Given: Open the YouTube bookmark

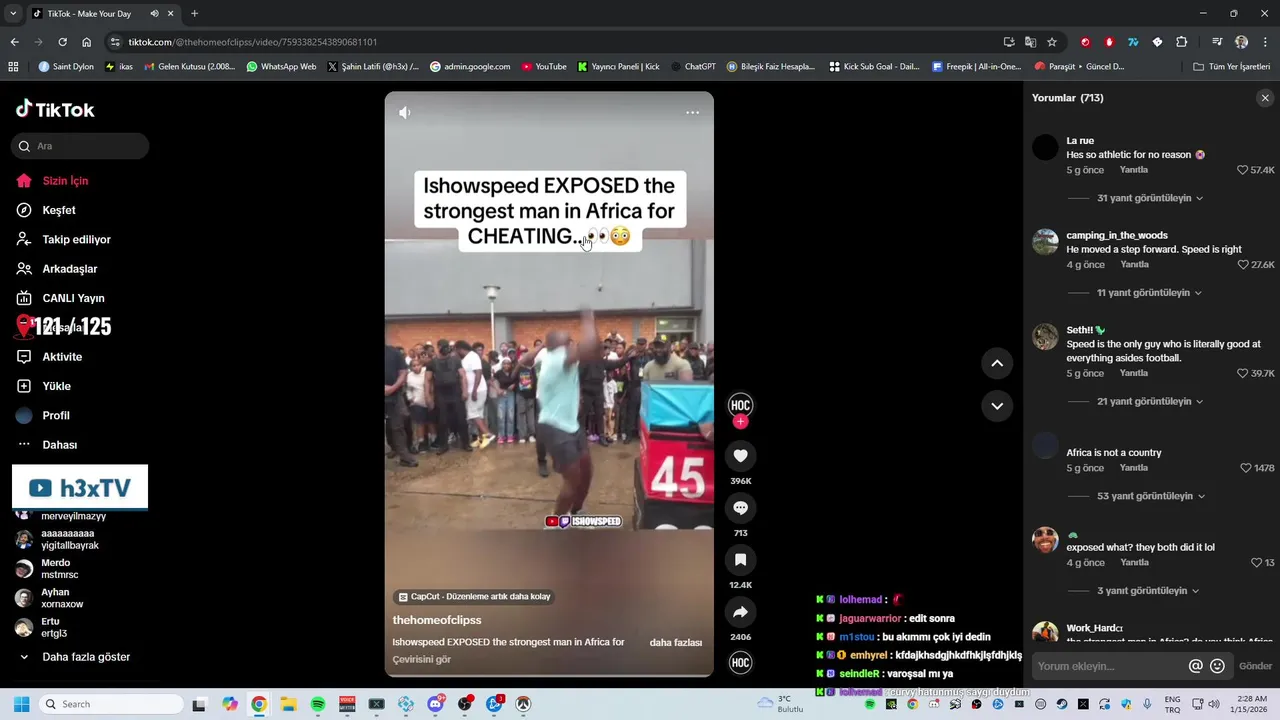Looking at the screenshot, I should tap(543, 67).
